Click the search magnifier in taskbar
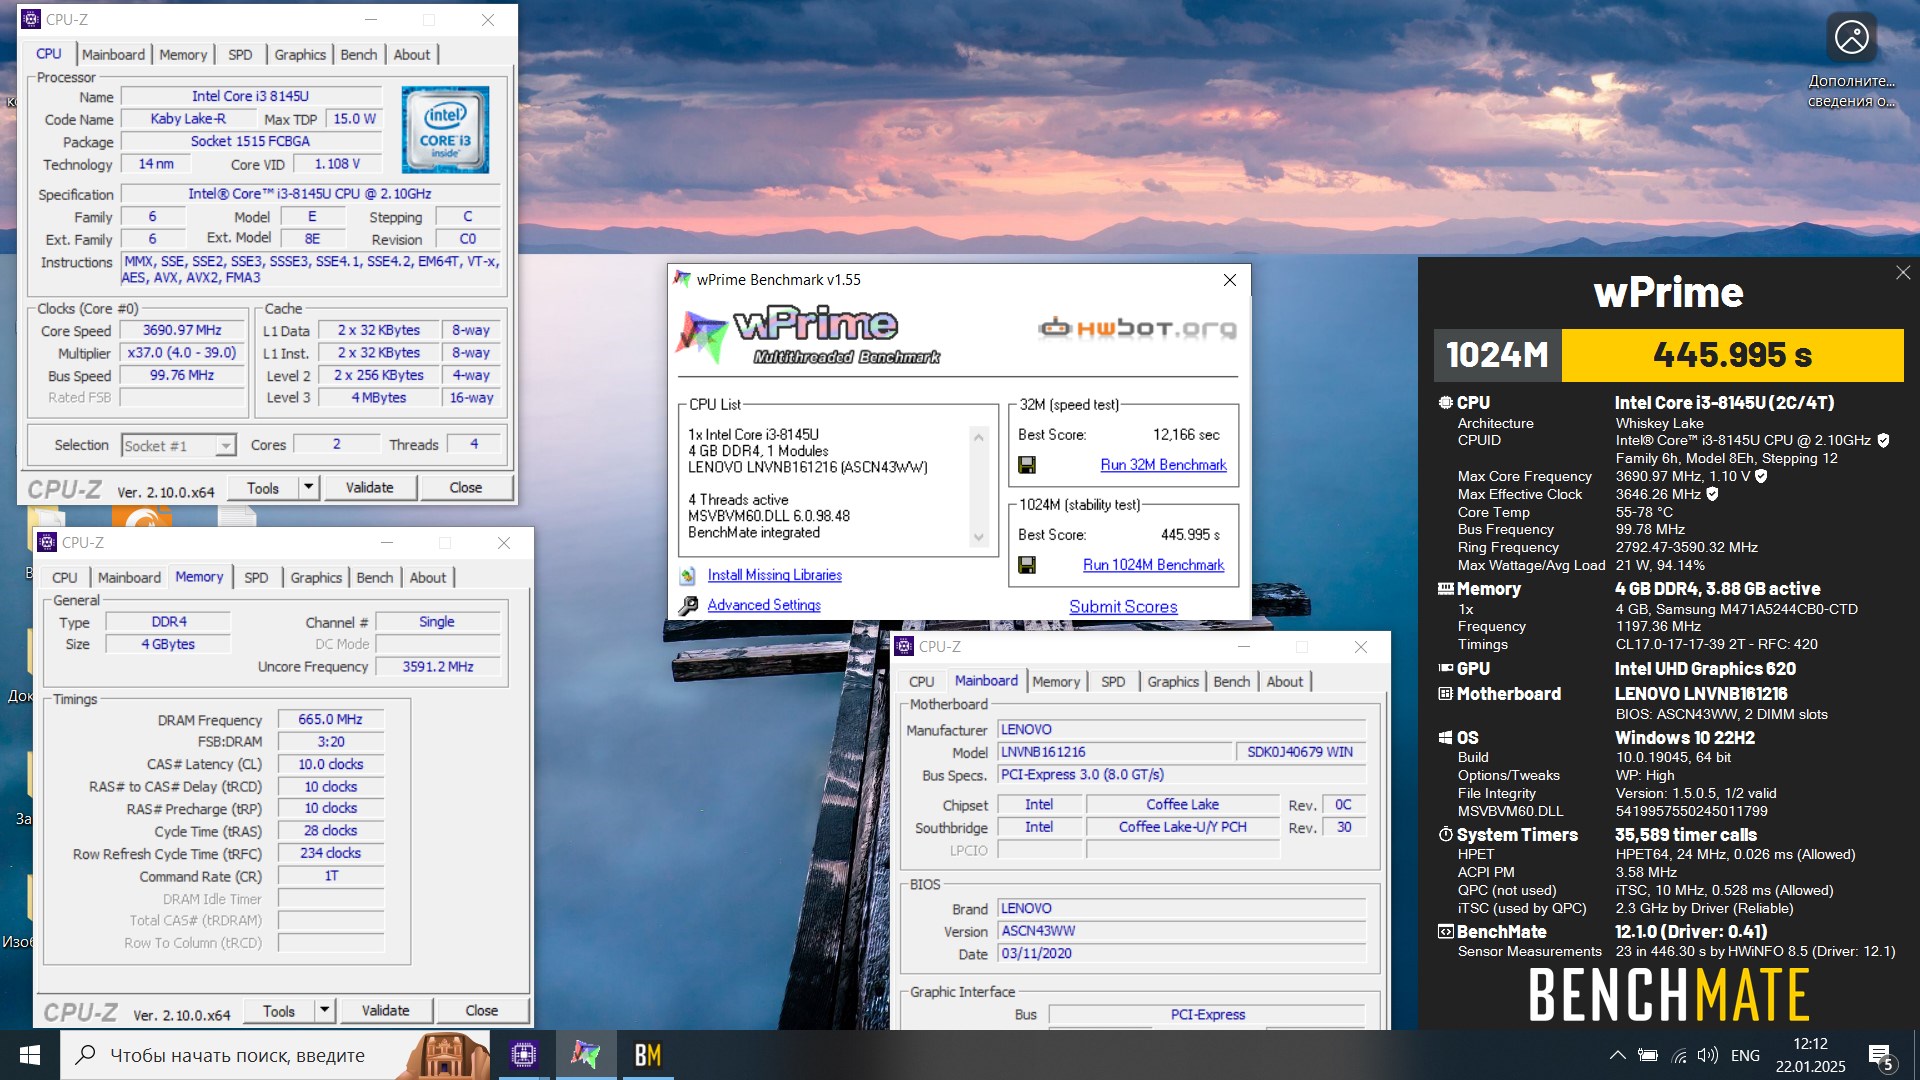The image size is (1920, 1080). point(86,1055)
